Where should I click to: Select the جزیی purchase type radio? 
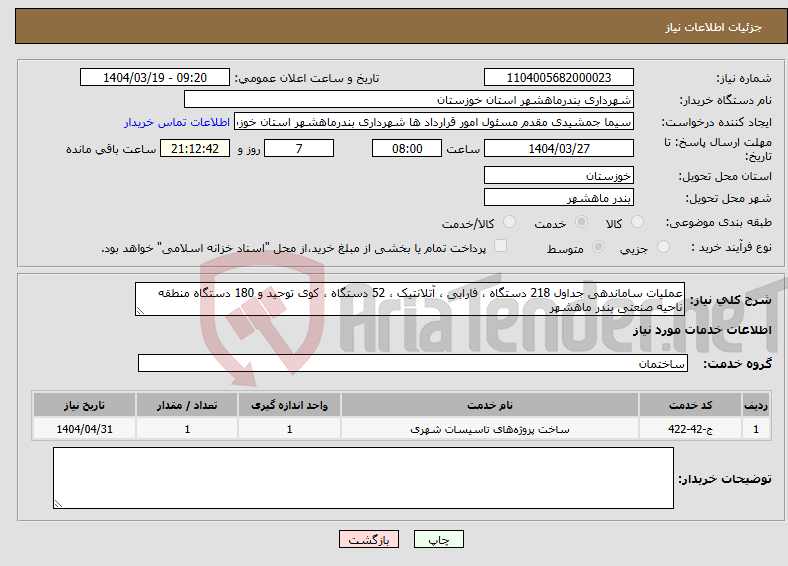(x=663, y=246)
